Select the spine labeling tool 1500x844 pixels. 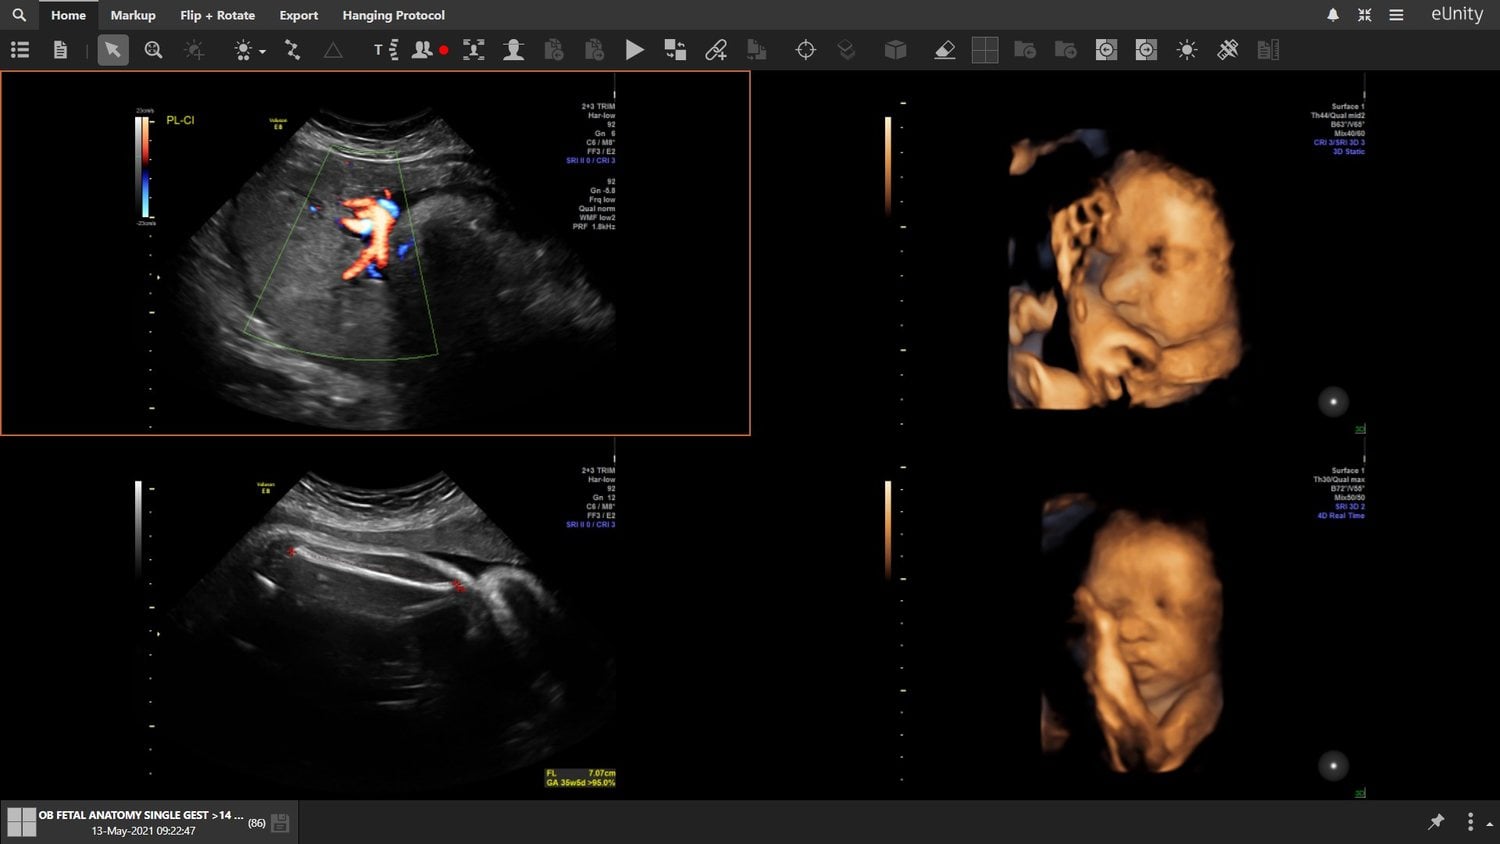point(386,50)
